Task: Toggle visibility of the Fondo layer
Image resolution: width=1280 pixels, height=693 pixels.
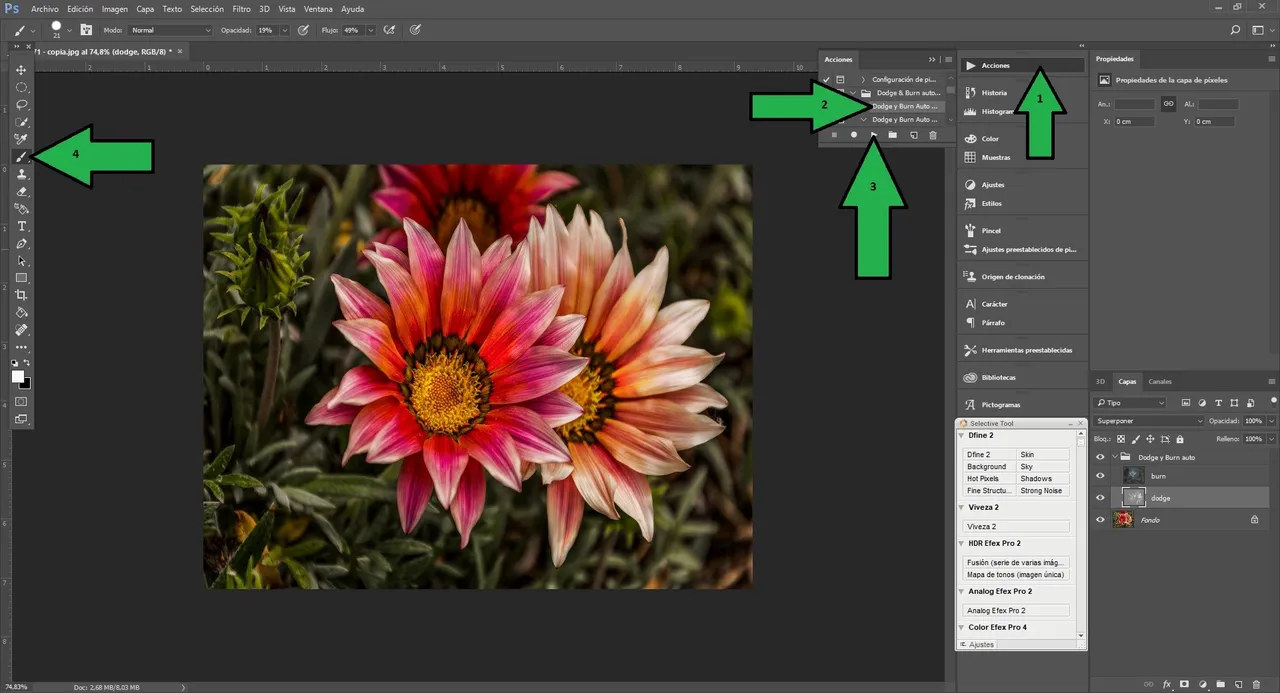Action: [x=1100, y=520]
